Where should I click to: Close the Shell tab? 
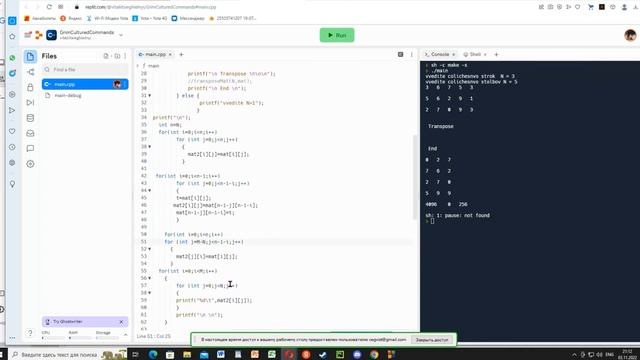click(485, 54)
